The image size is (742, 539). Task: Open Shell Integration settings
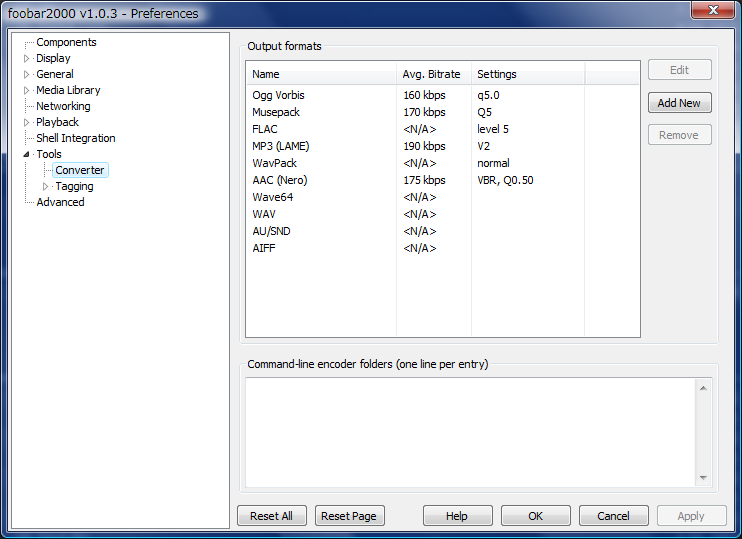(76, 138)
